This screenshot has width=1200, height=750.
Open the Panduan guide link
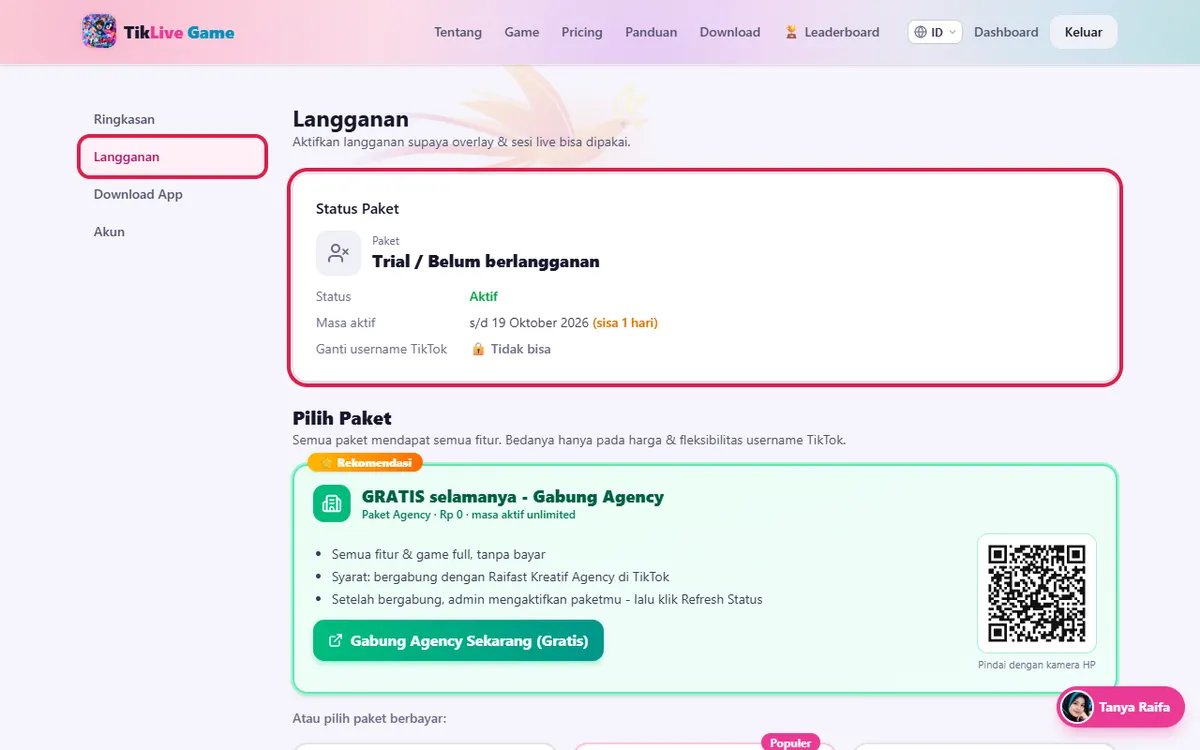pyautogui.click(x=651, y=32)
